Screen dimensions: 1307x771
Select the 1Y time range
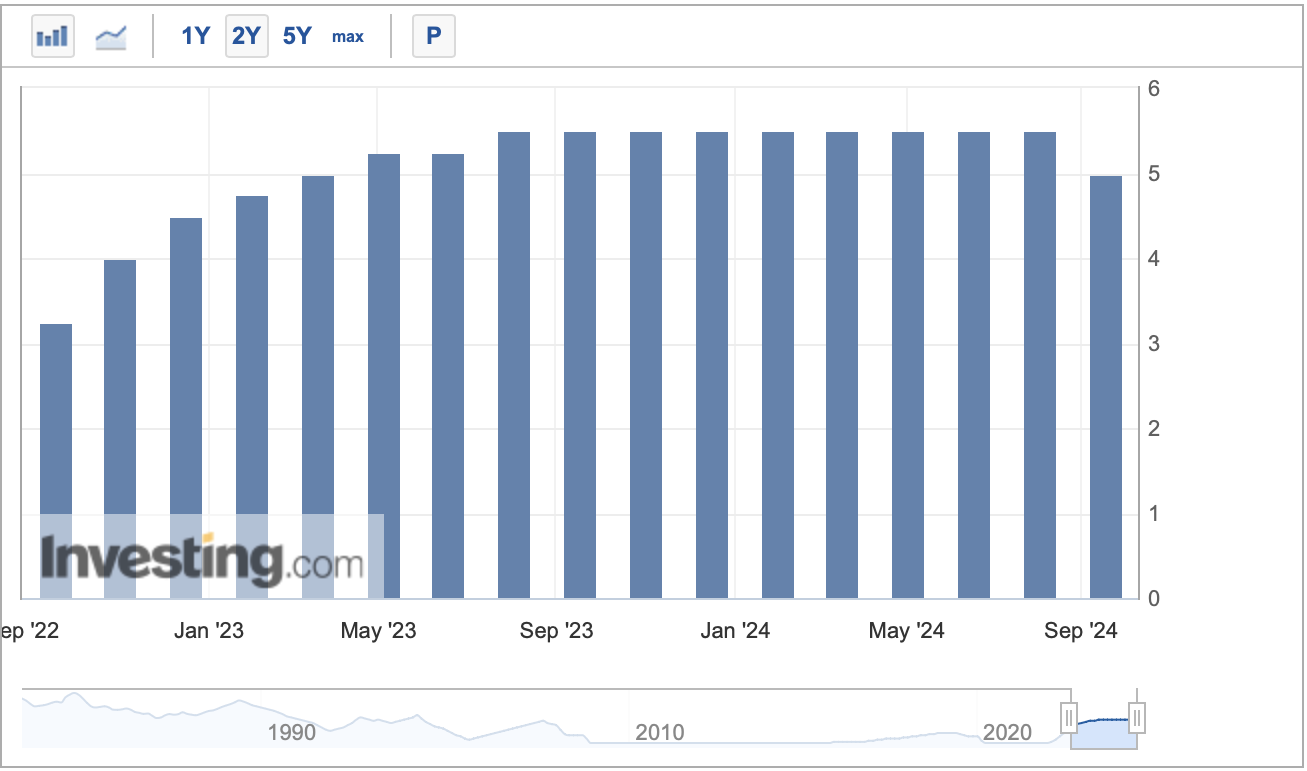[x=195, y=36]
